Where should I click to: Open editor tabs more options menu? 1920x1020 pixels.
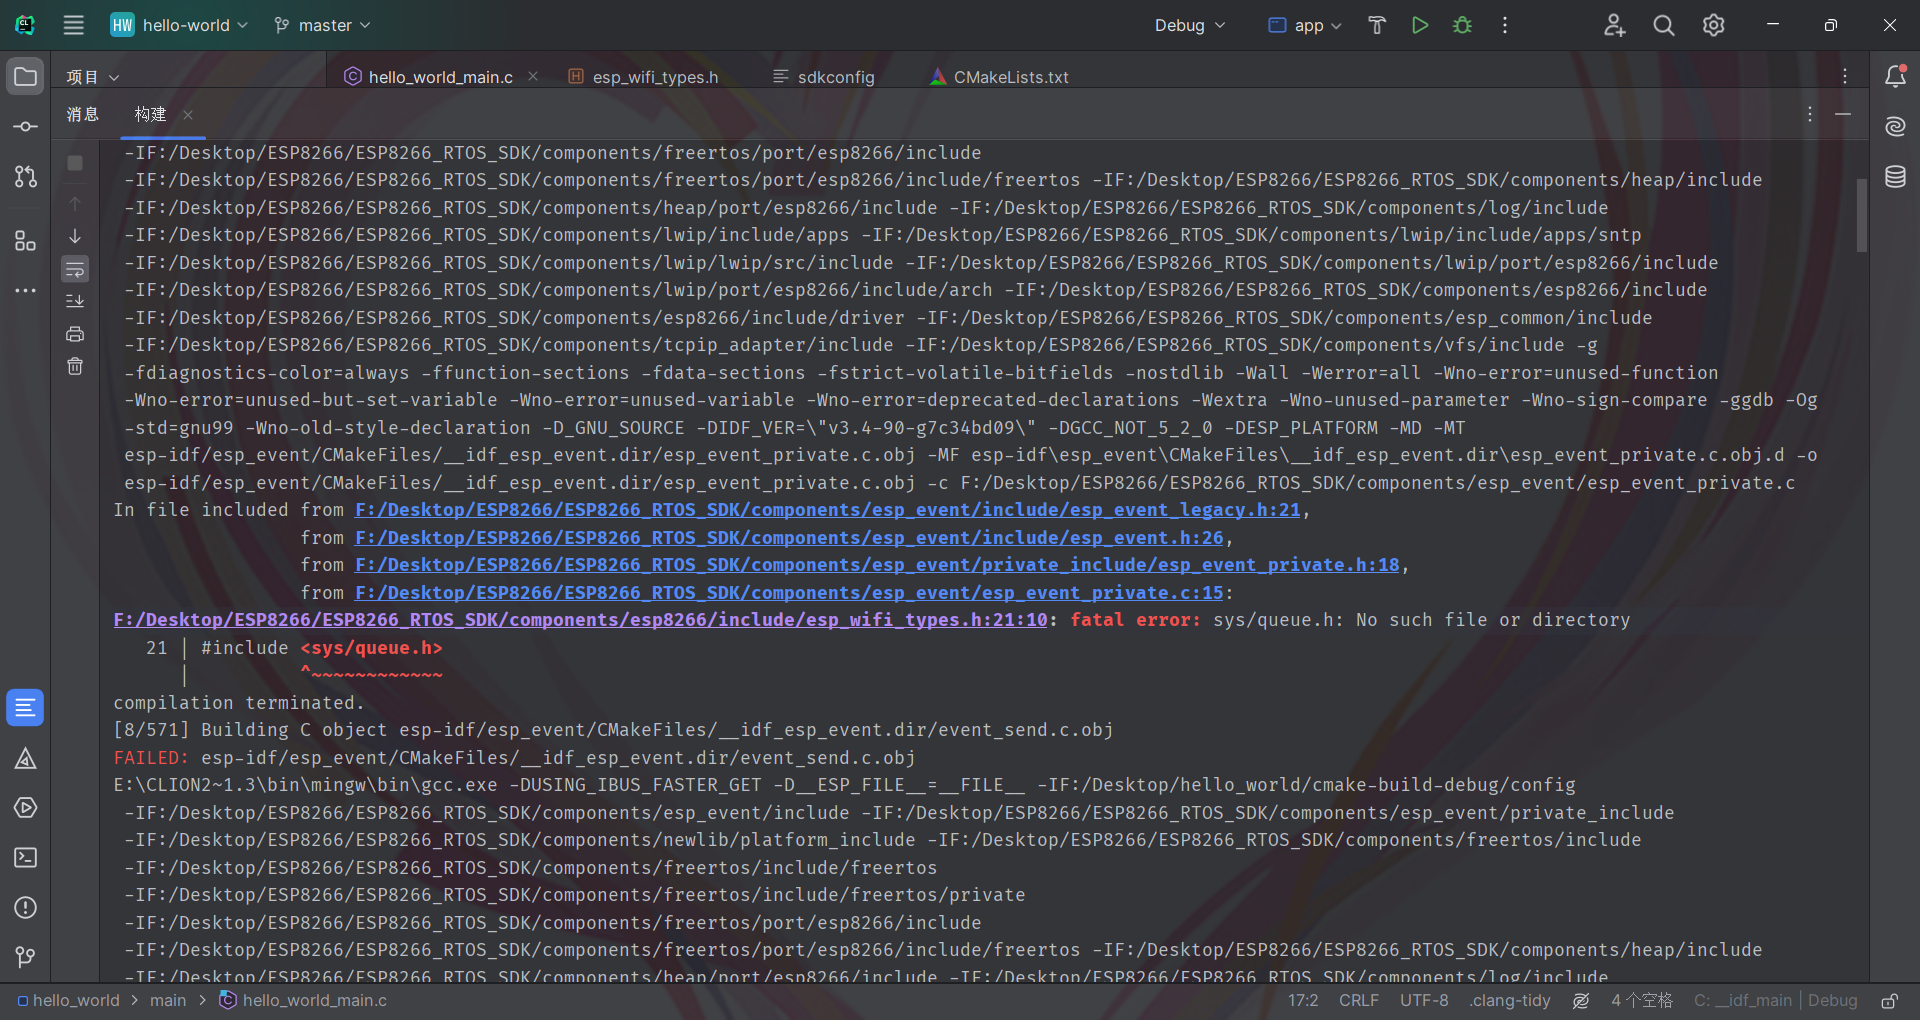[1845, 77]
